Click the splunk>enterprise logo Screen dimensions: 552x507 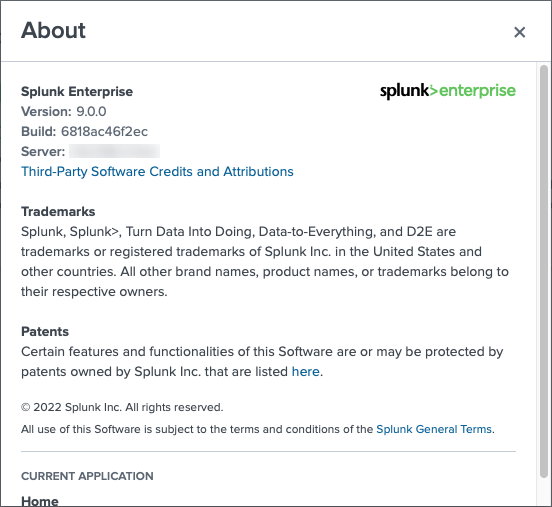click(448, 91)
